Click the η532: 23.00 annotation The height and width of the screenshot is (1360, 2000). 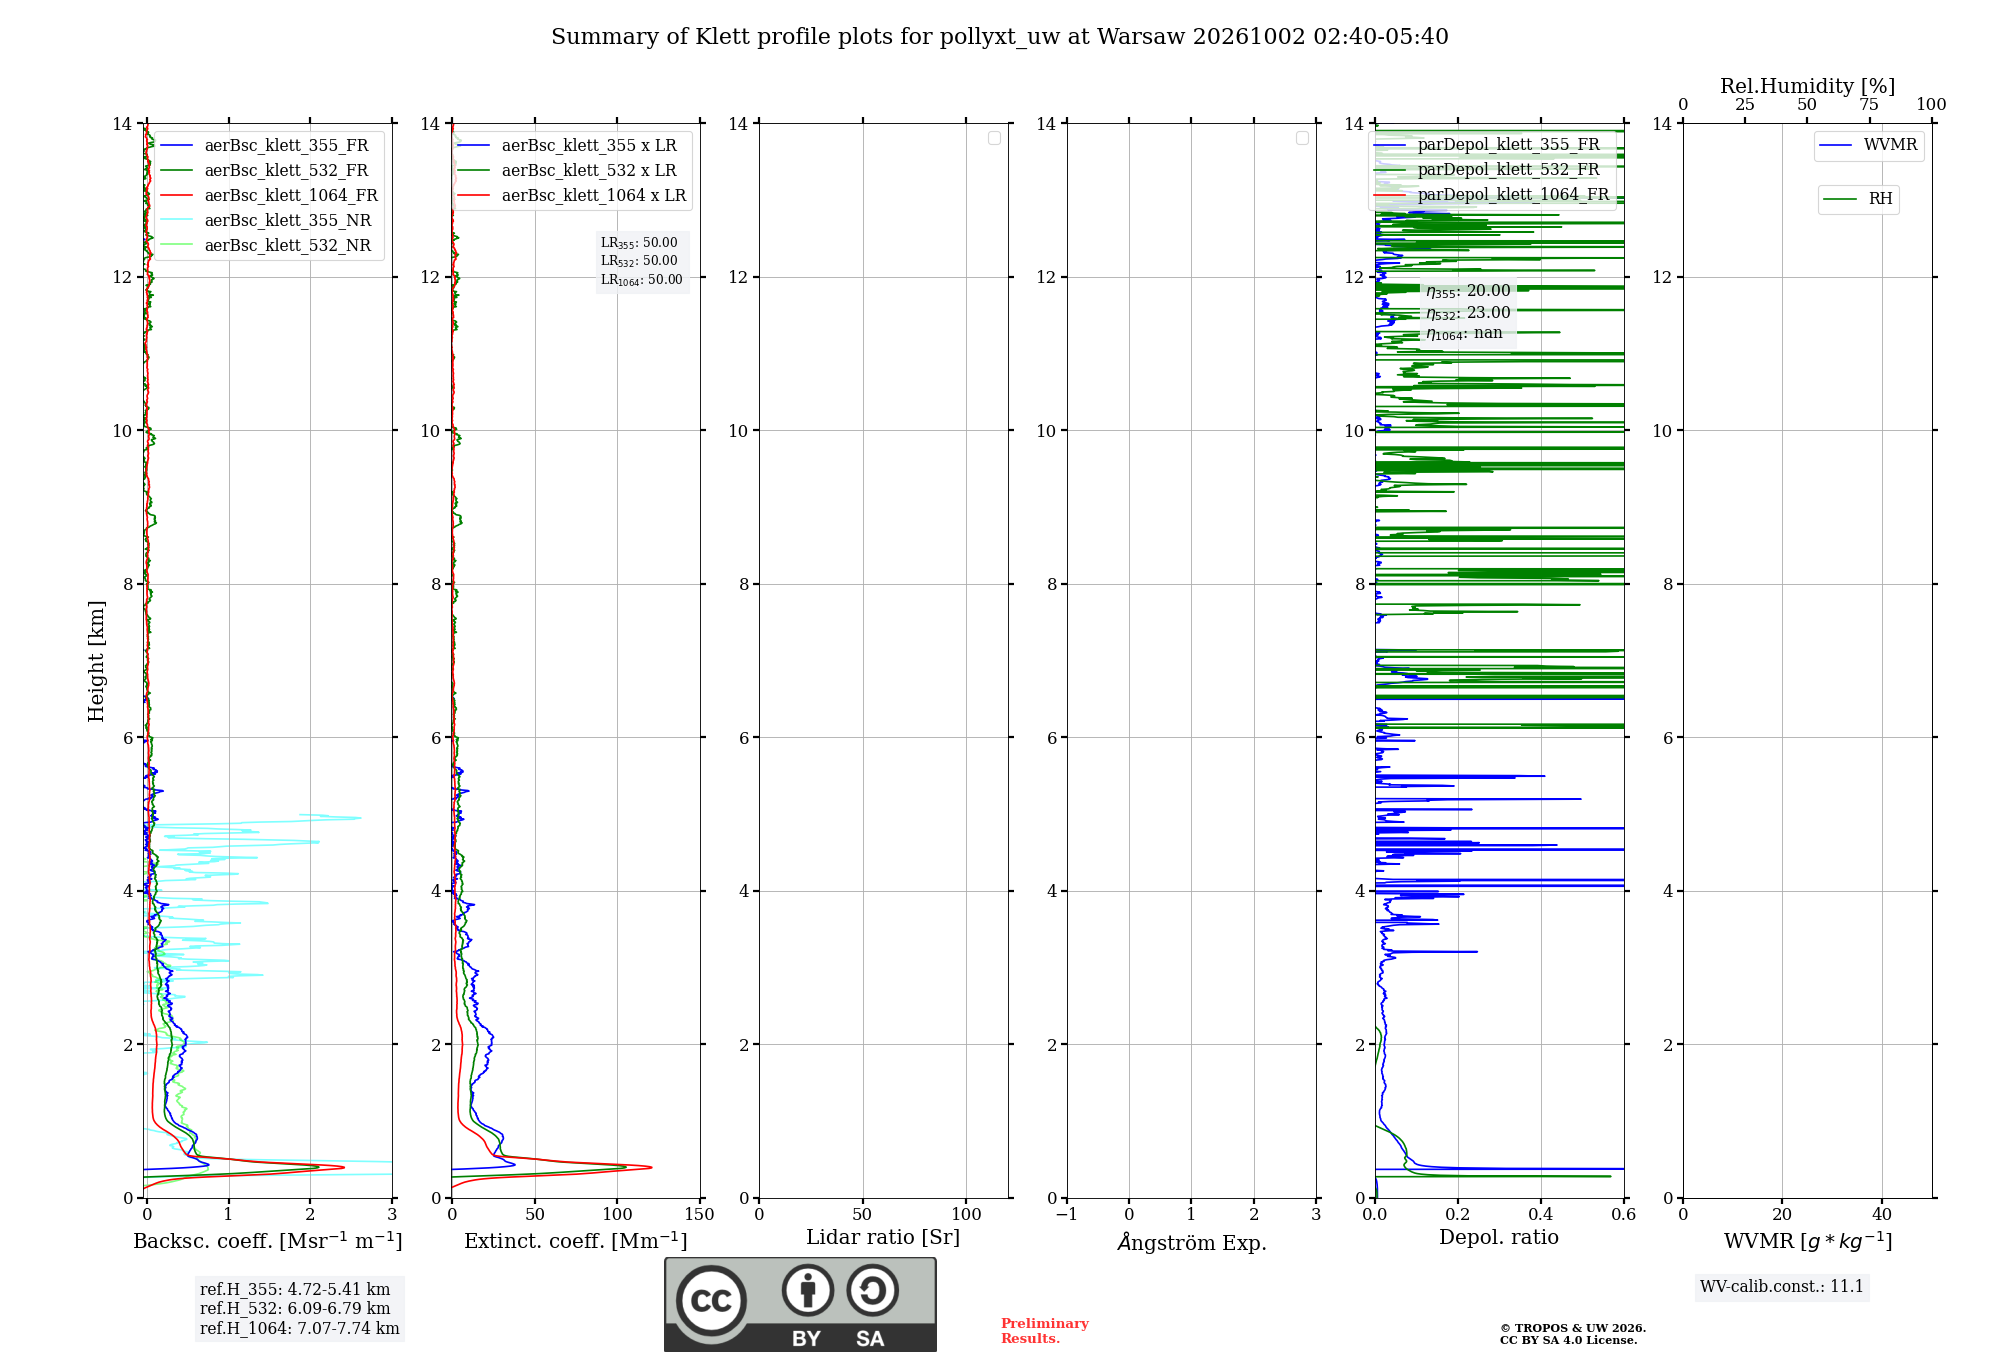[x=1468, y=313]
